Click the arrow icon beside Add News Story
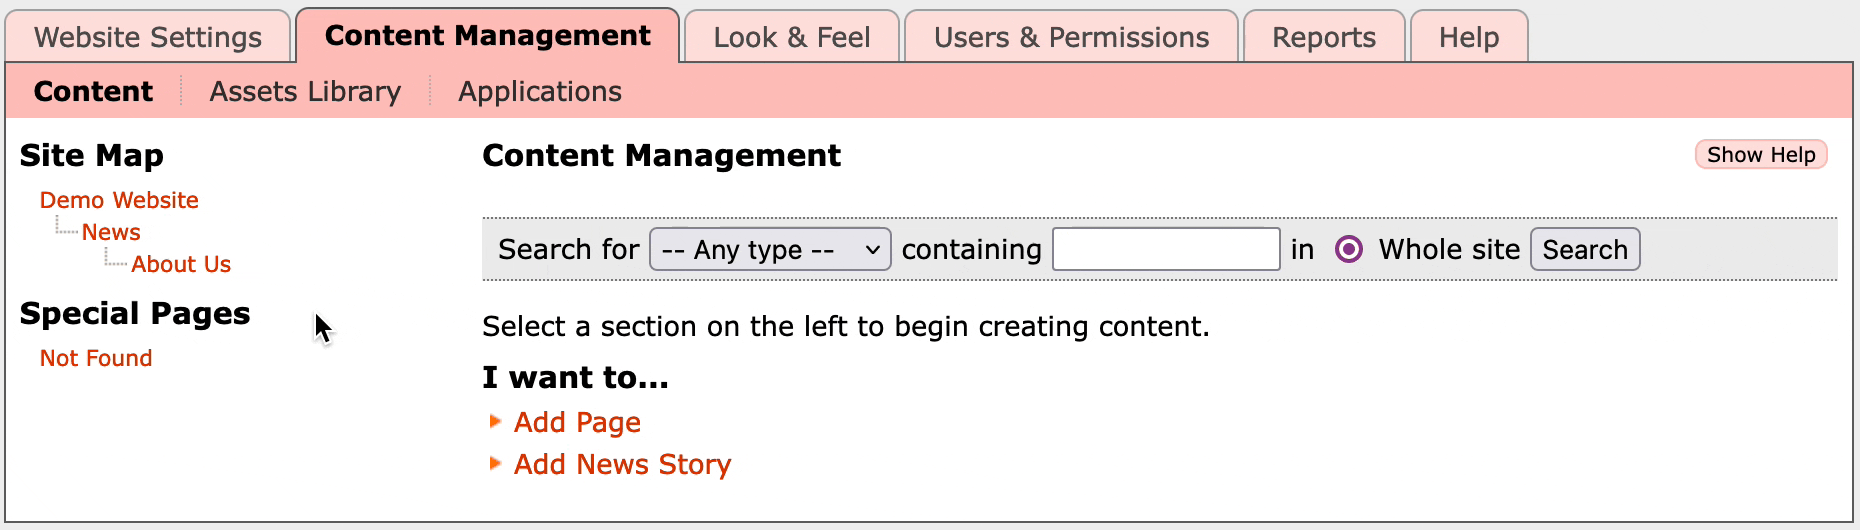 pyautogui.click(x=495, y=464)
